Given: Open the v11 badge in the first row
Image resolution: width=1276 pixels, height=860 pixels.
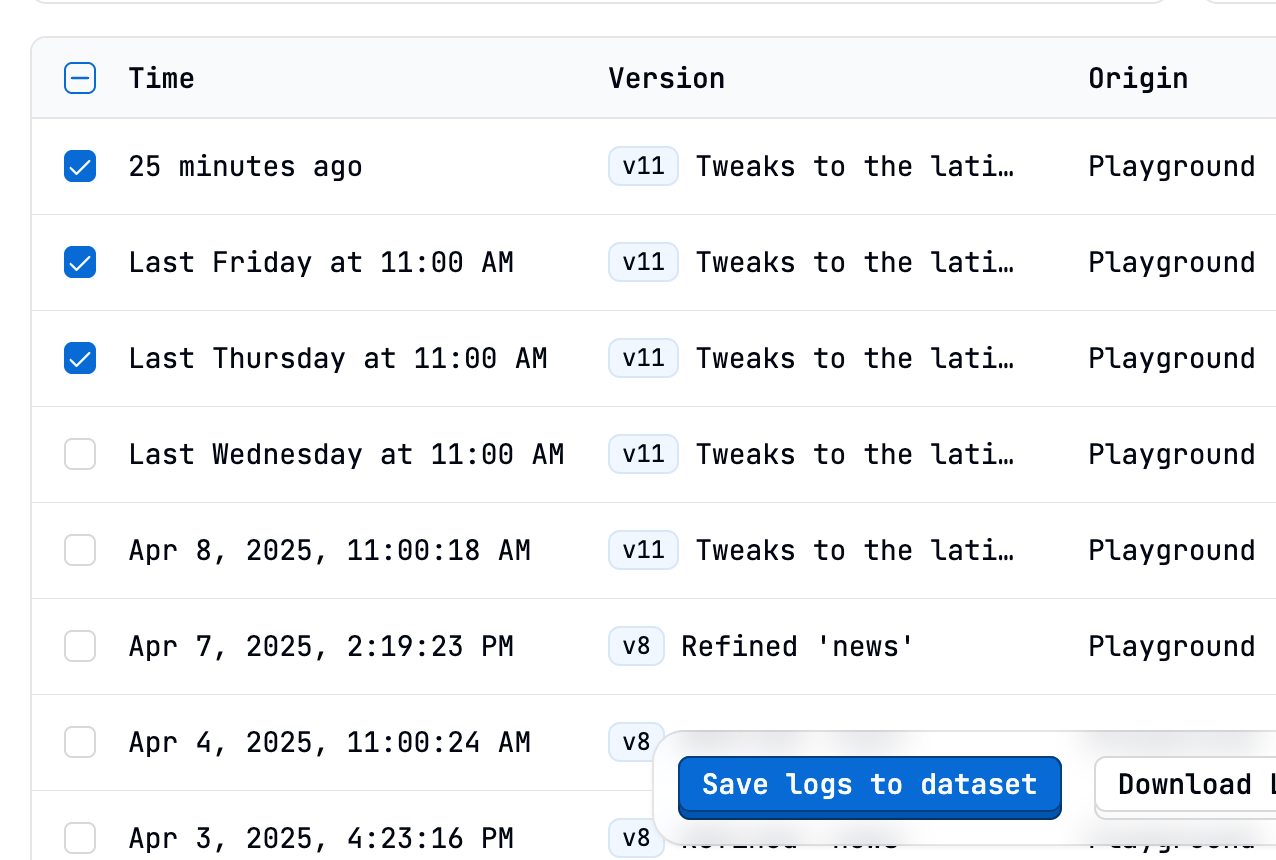Looking at the screenshot, I should point(643,166).
